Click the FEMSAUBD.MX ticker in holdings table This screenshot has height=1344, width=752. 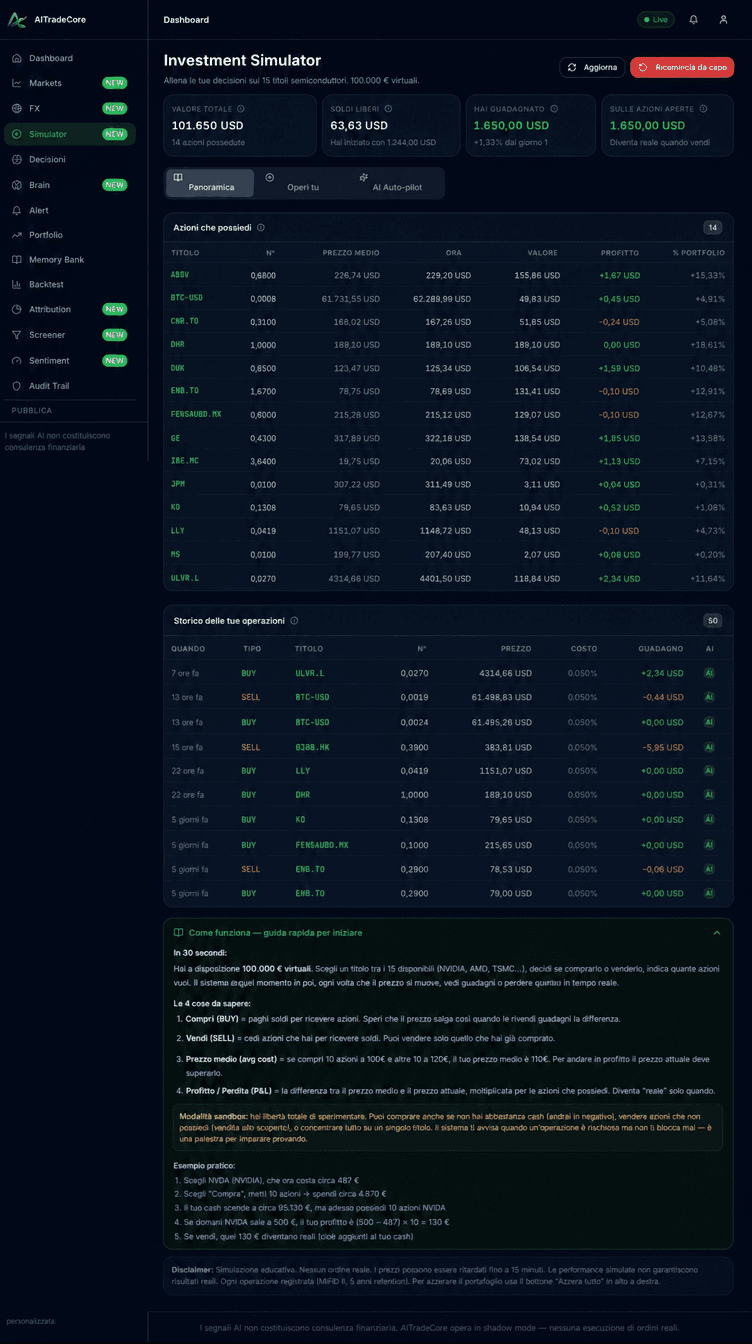tap(196, 414)
